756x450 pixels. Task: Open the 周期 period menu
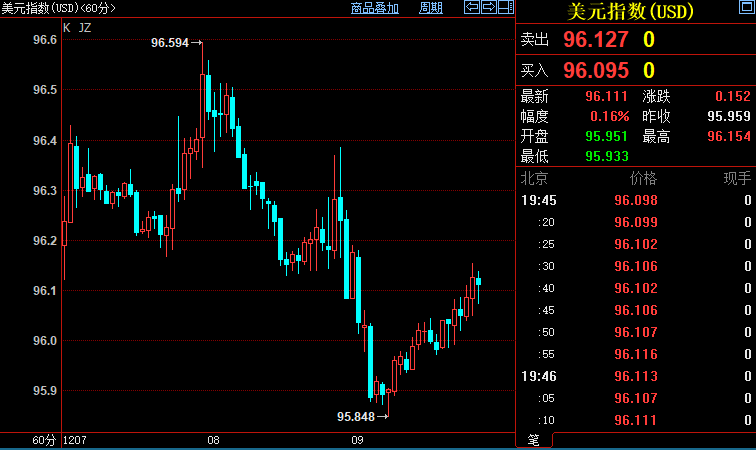[431, 8]
